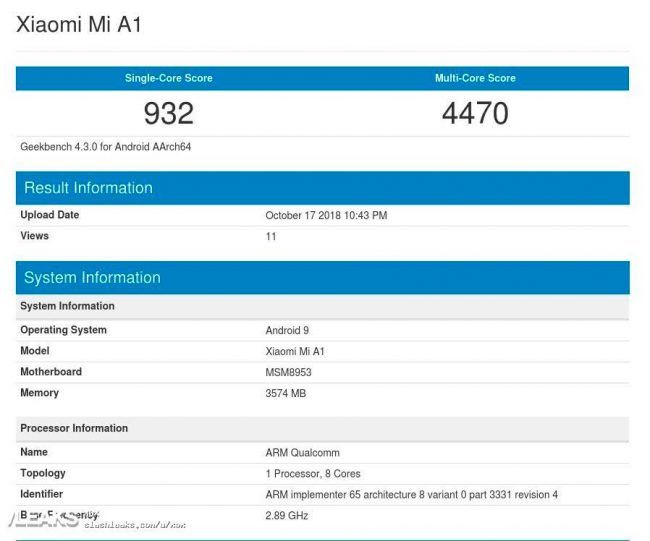Click the Motherboard label
Screen dimensions: 650x541
pyautogui.click(x=51, y=371)
